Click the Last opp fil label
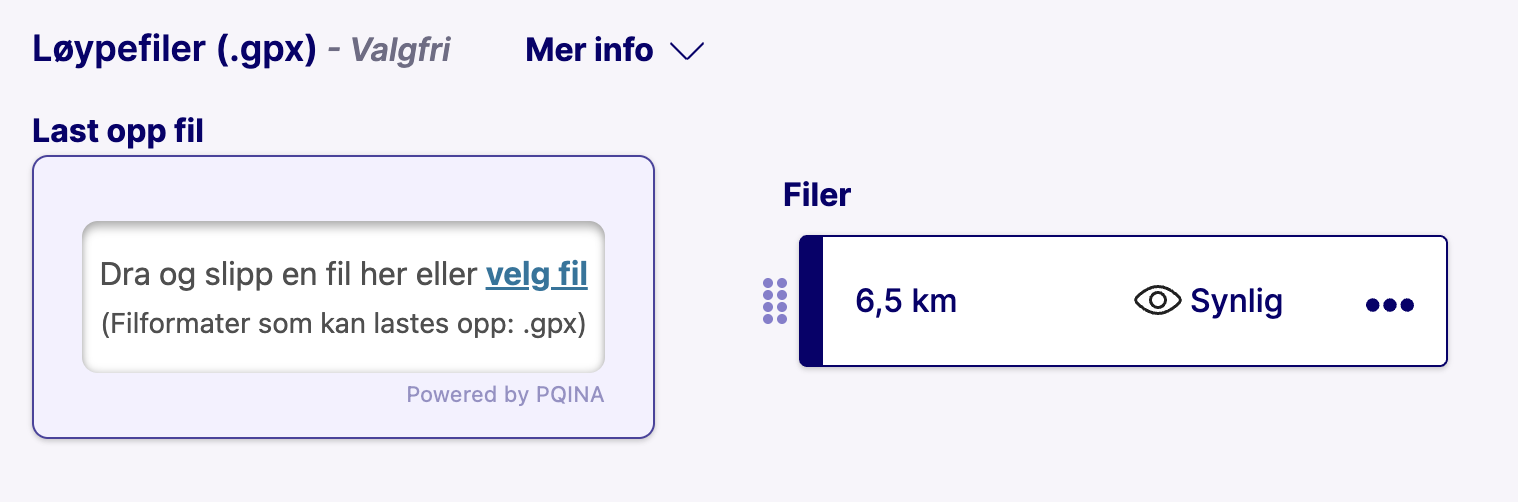The width and height of the screenshot is (1518, 502). [x=118, y=131]
